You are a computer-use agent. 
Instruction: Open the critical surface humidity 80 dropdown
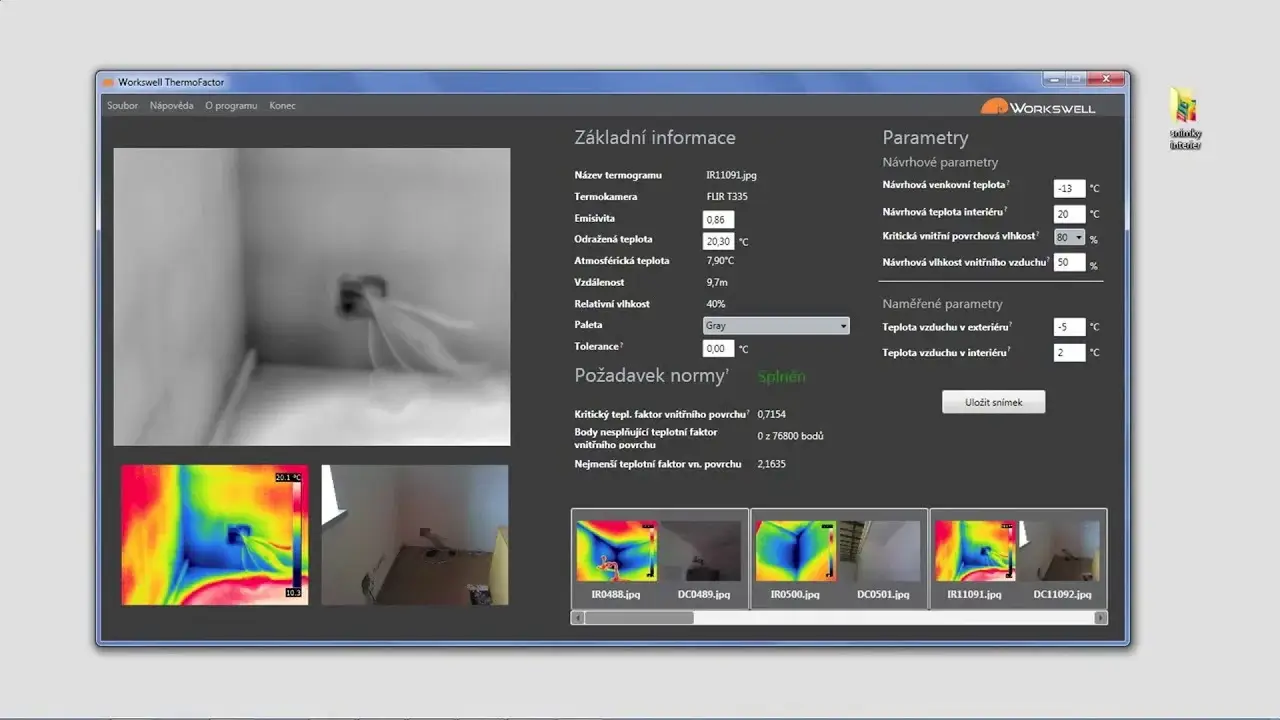coord(1070,237)
